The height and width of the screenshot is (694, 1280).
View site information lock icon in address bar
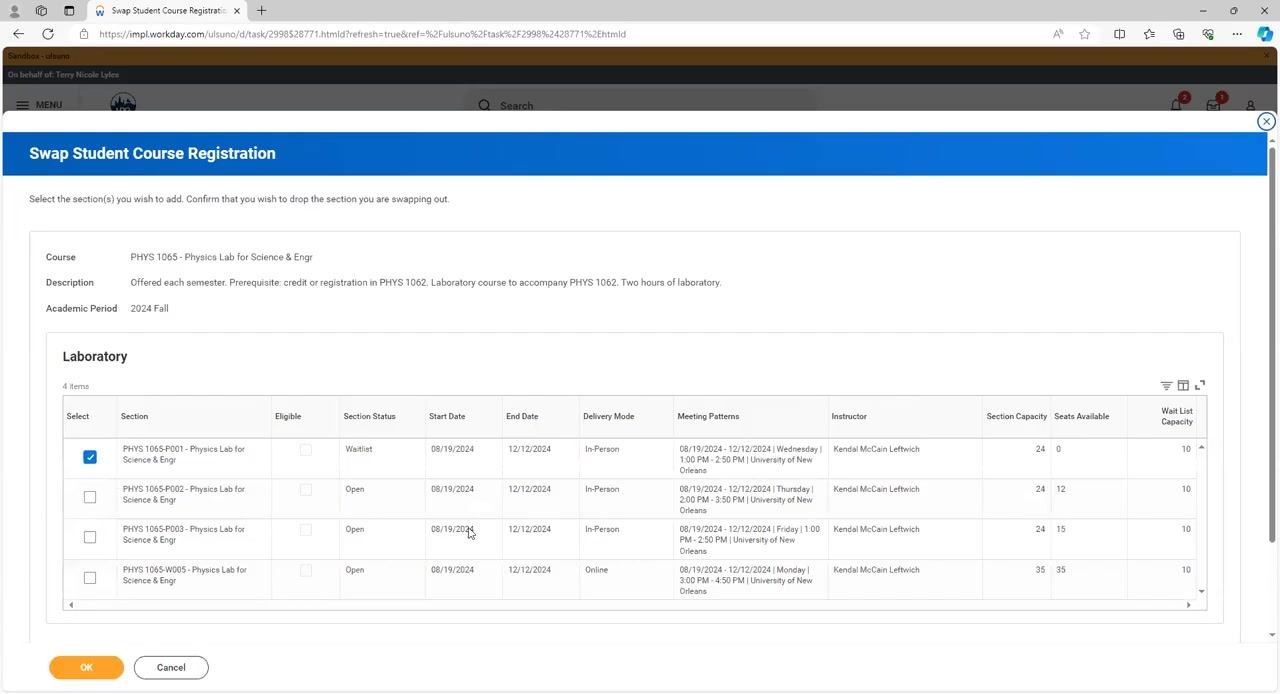tap(84, 34)
